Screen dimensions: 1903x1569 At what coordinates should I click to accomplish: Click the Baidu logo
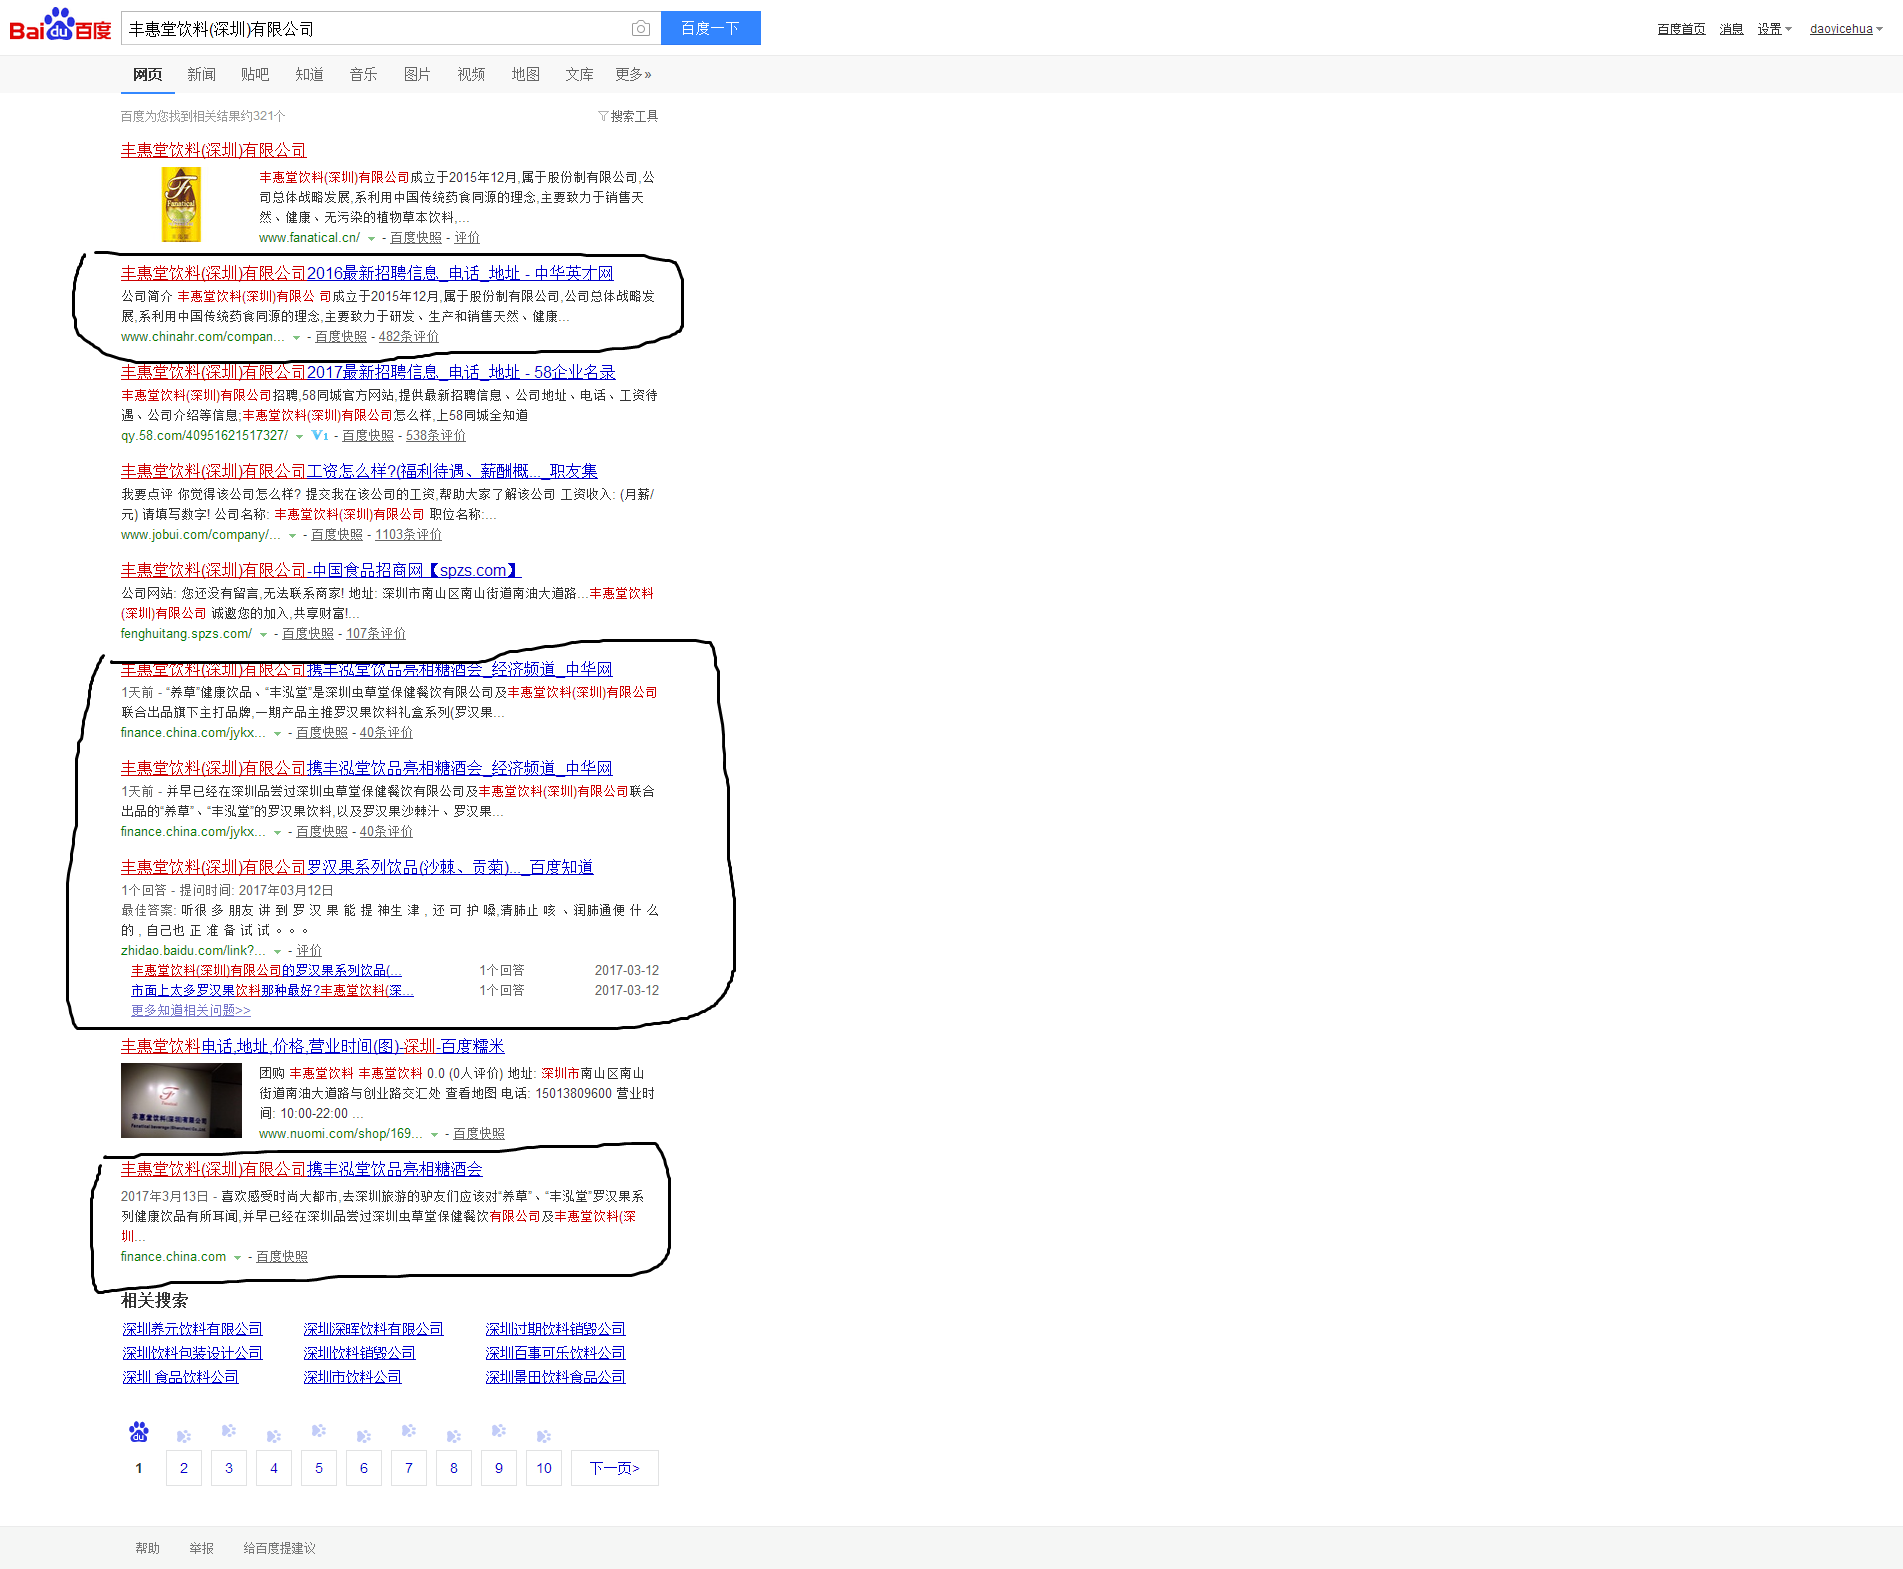tap(60, 26)
